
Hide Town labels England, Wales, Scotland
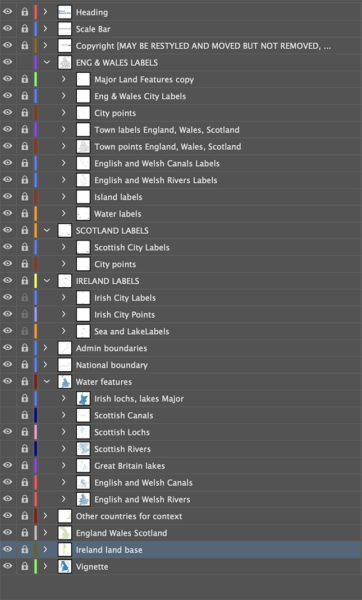tap(8, 130)
